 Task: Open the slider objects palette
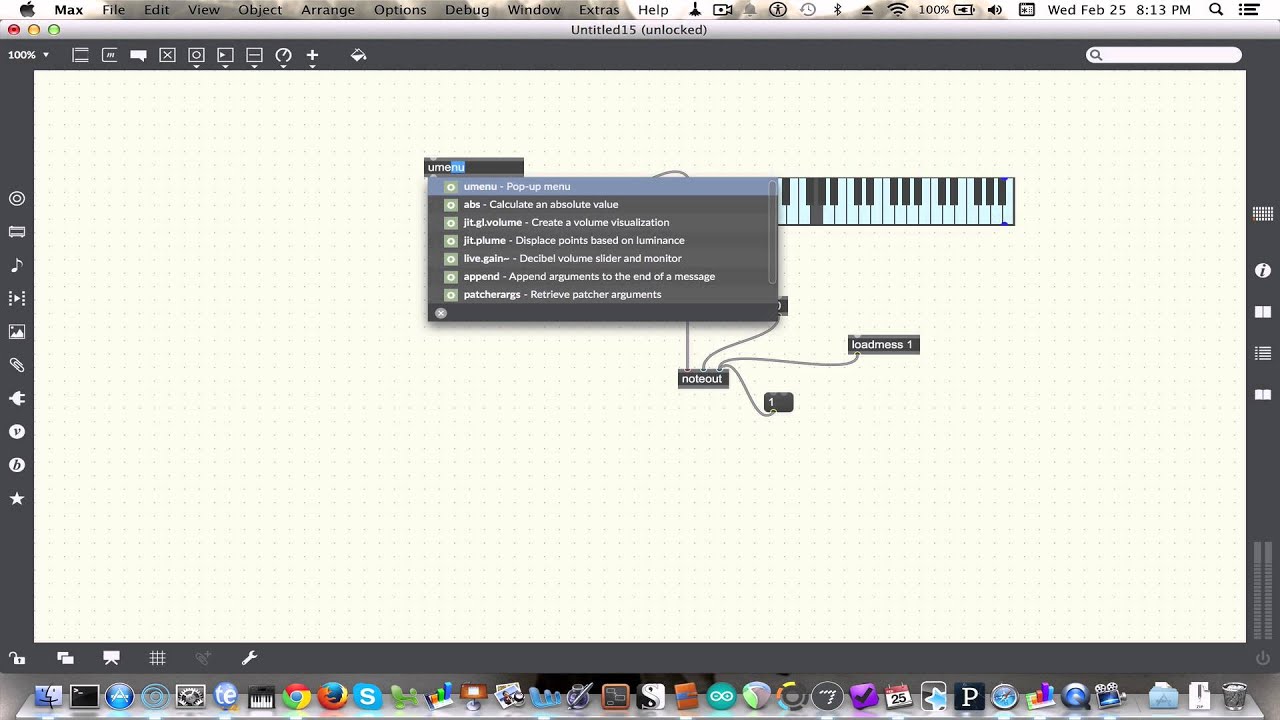[x=254, y=55]
